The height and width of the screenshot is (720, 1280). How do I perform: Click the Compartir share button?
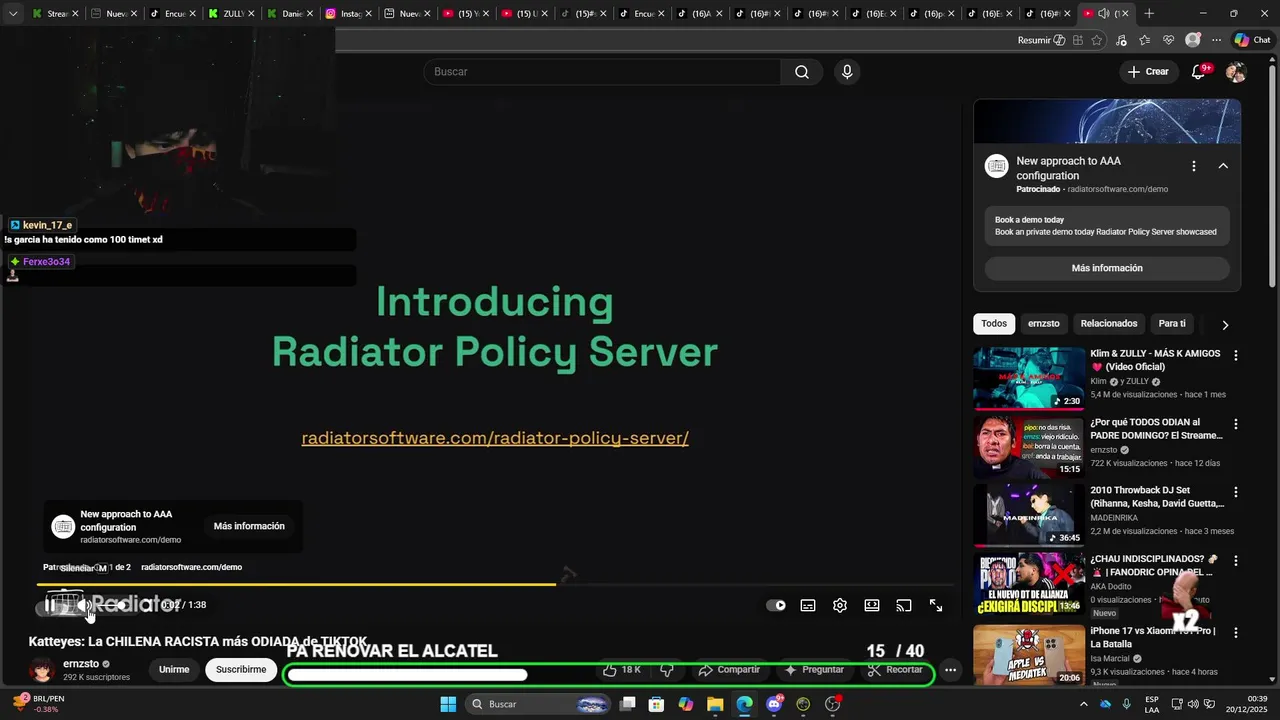click(729, 670)
